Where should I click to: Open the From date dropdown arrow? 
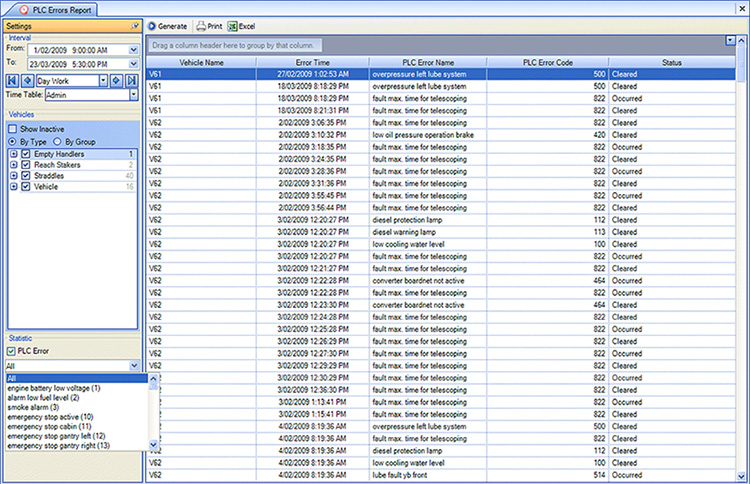point(133,50)
